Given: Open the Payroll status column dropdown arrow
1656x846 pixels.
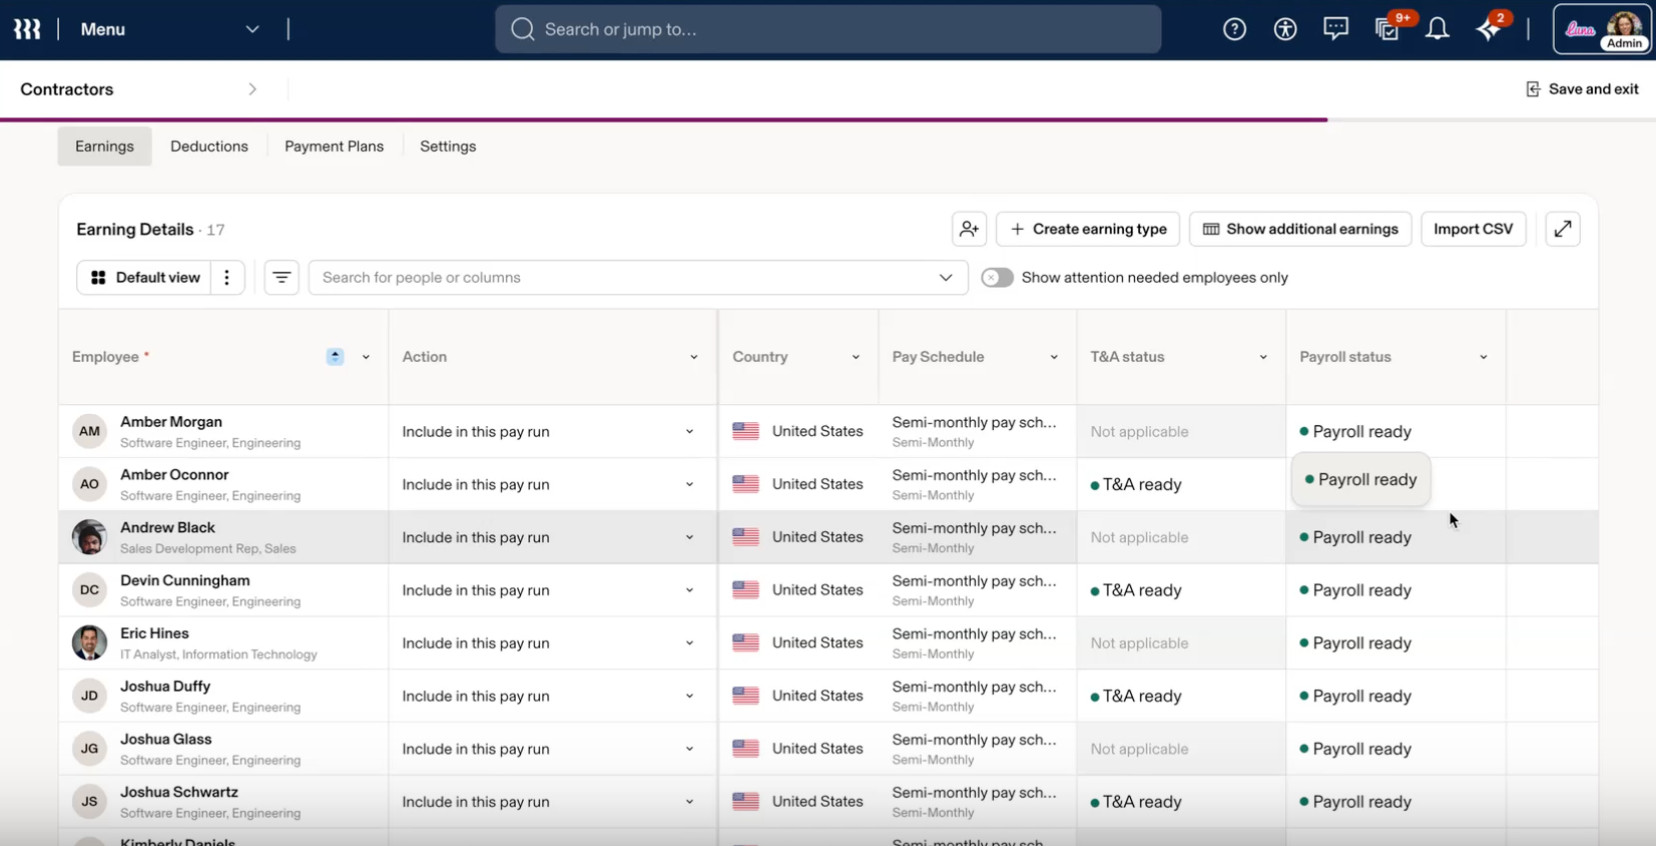Looking at the screenshot, I should click(x=1483, y=357).
